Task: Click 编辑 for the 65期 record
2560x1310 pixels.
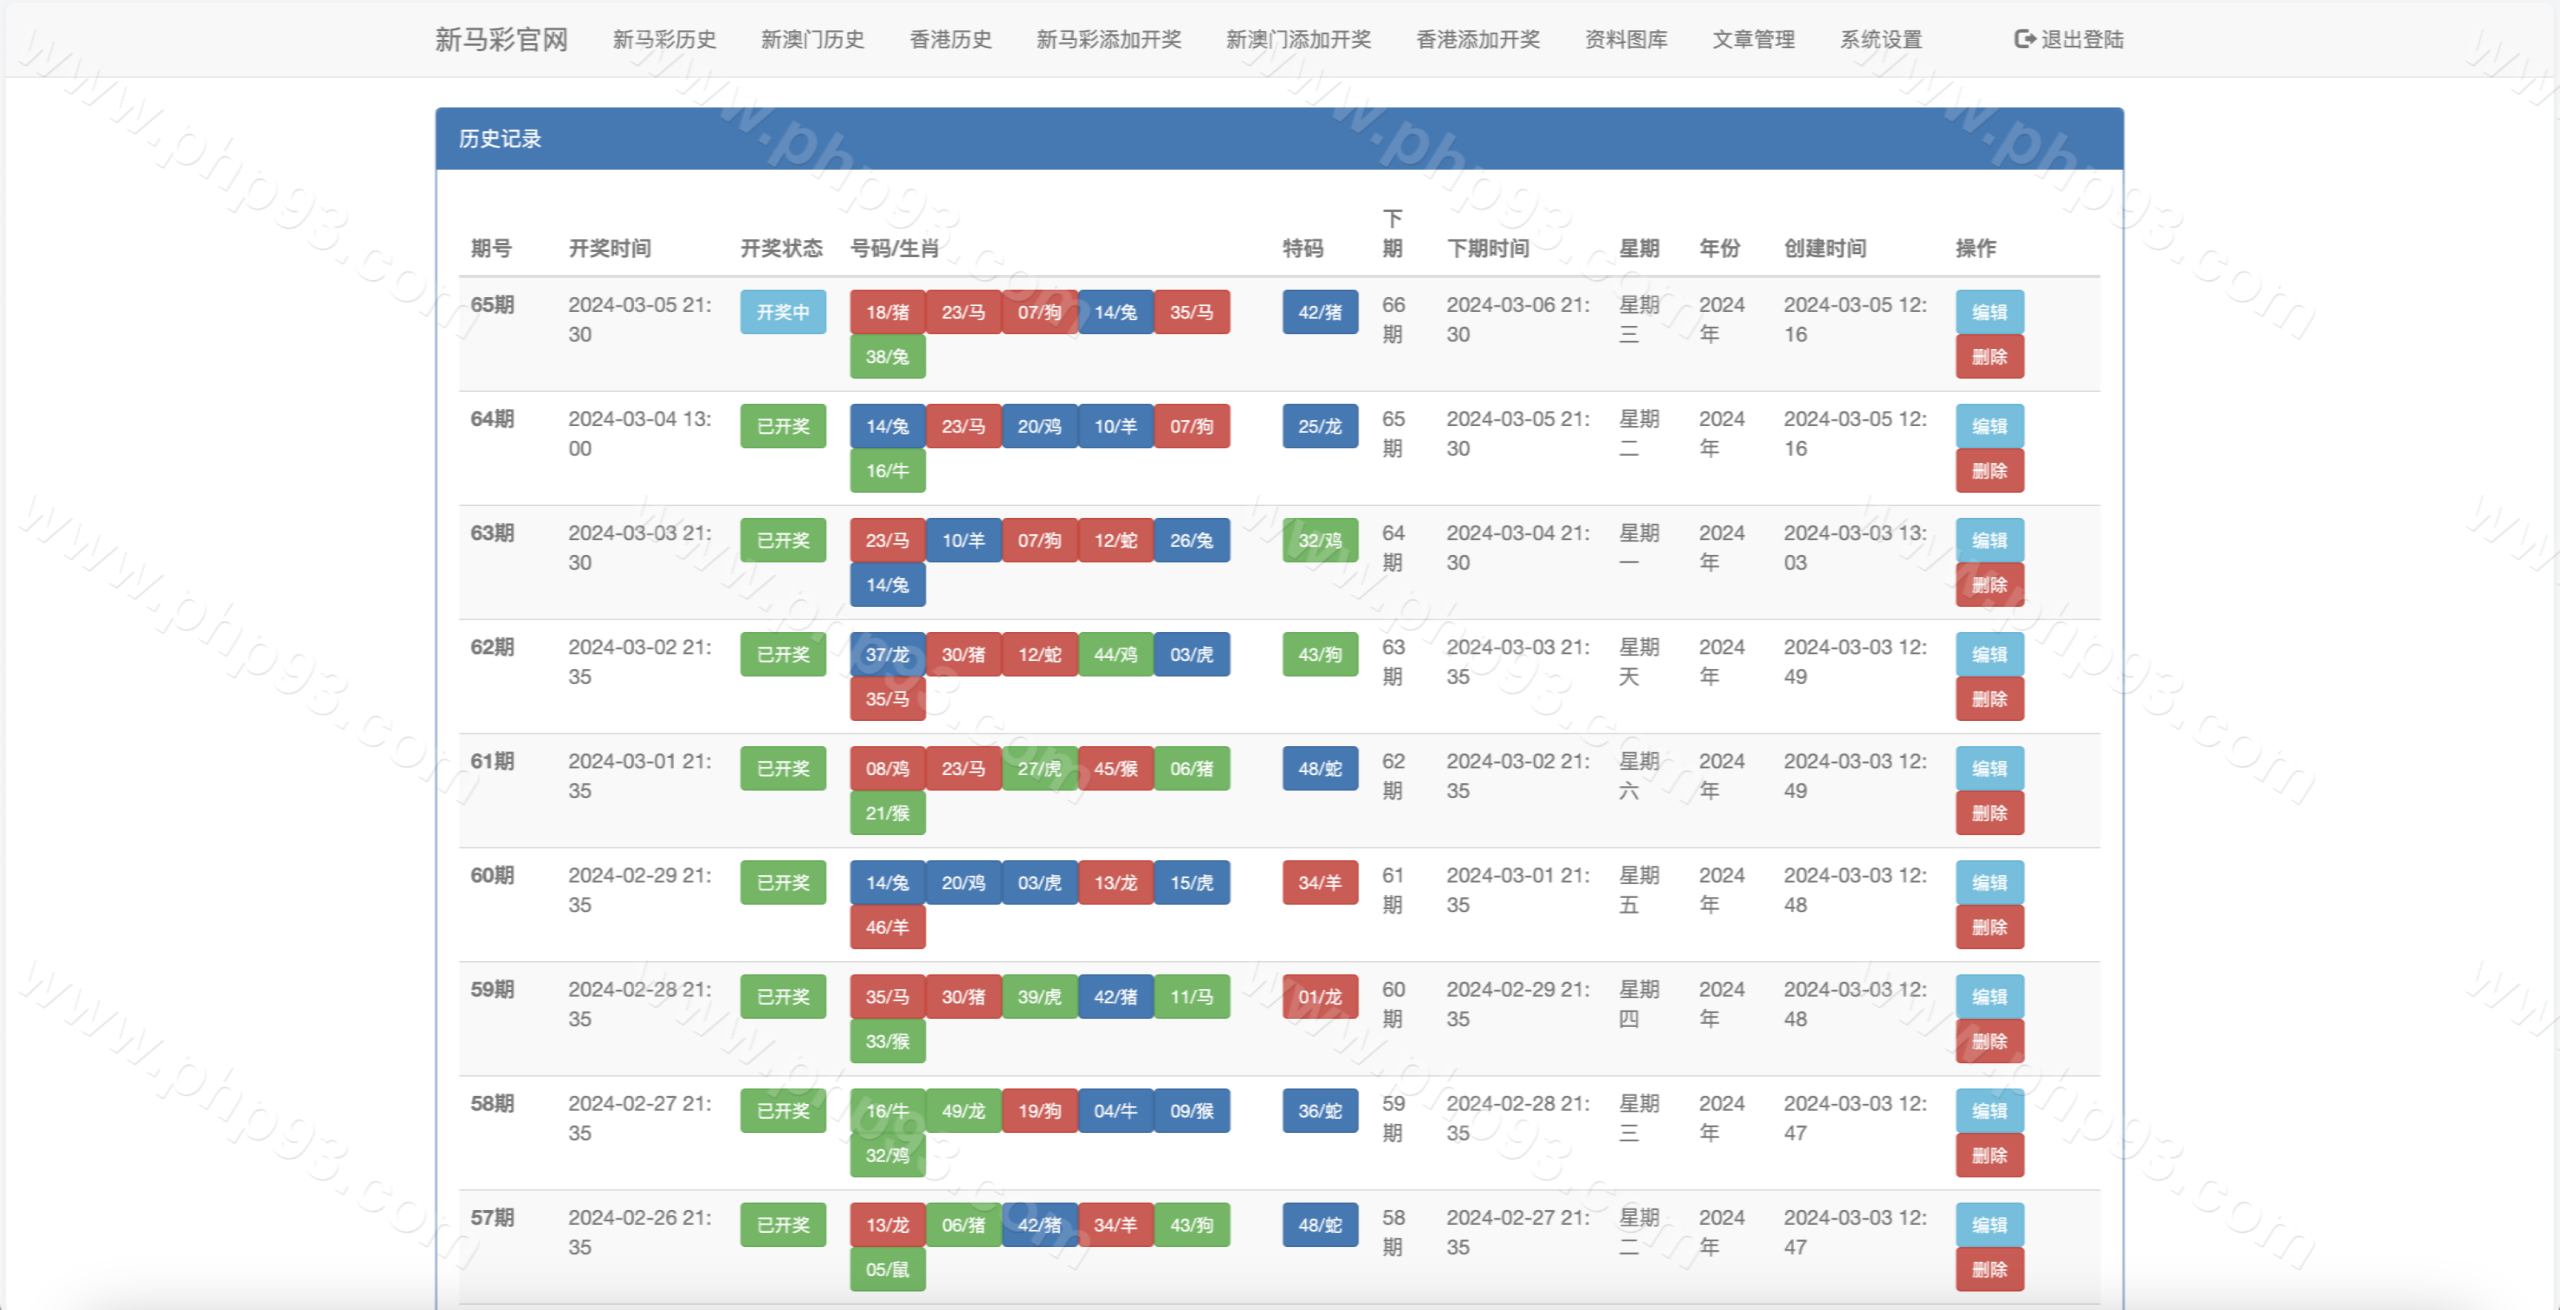Action: [x=1989, y=312]
